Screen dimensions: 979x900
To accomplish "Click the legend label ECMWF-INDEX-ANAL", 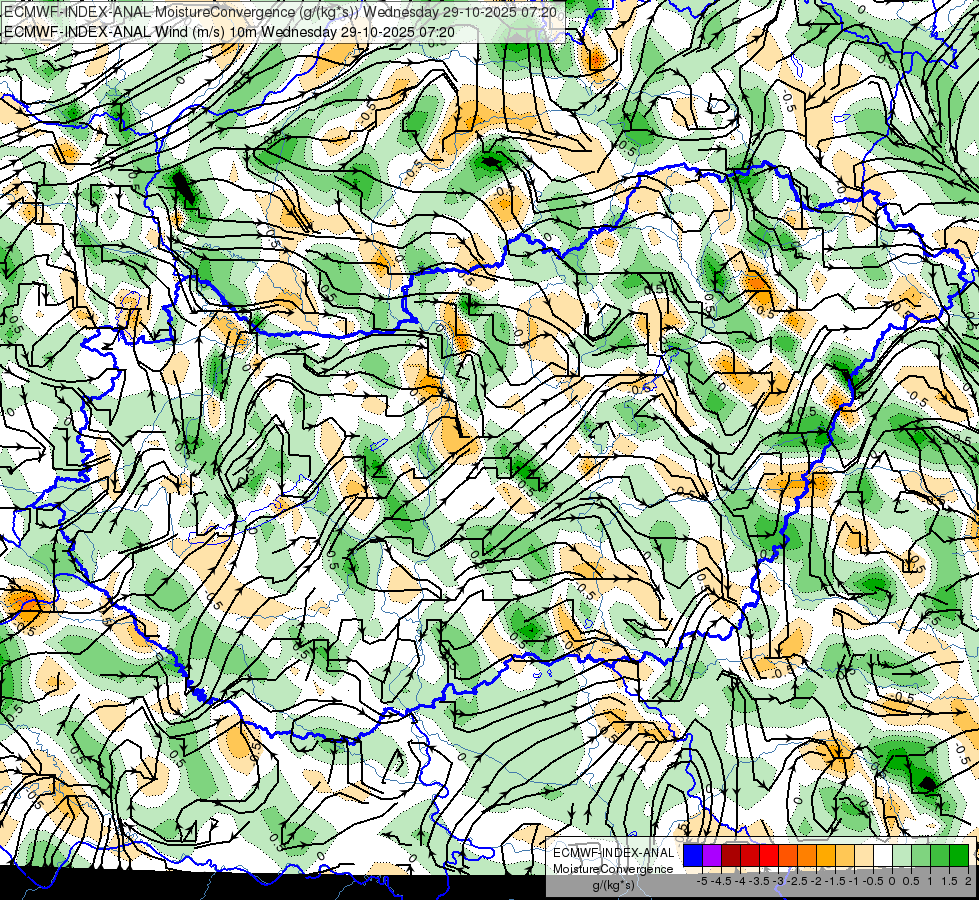I will tap(614, 853).
